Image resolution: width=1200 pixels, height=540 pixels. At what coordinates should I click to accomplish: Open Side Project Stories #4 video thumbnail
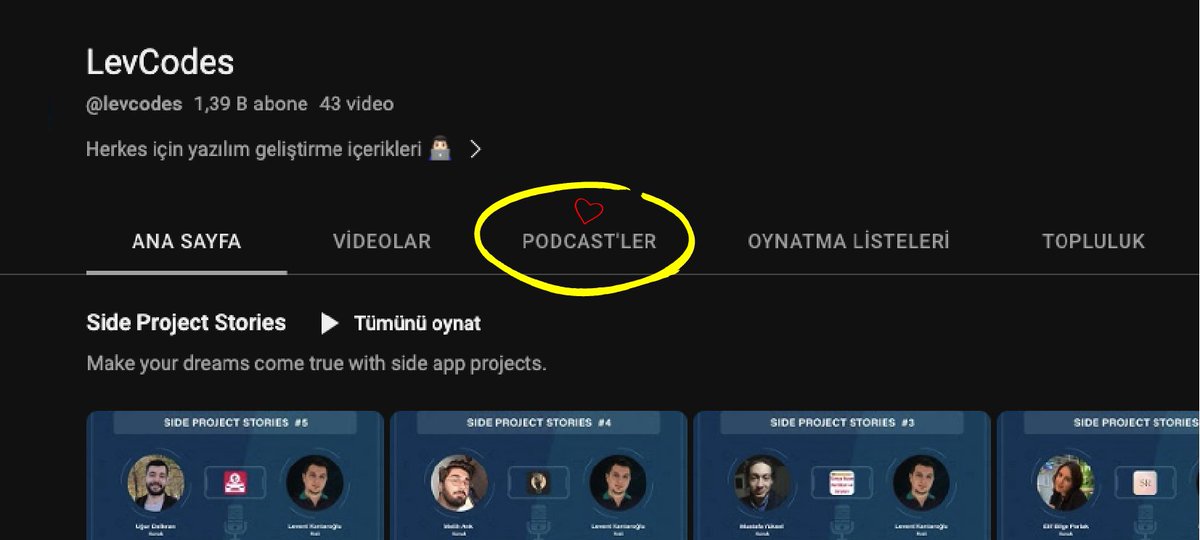pos(538,476)
